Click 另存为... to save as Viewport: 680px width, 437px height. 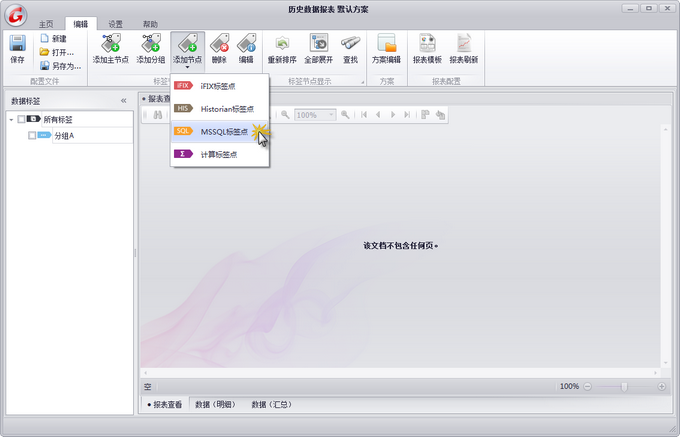[x=60, y=66]
